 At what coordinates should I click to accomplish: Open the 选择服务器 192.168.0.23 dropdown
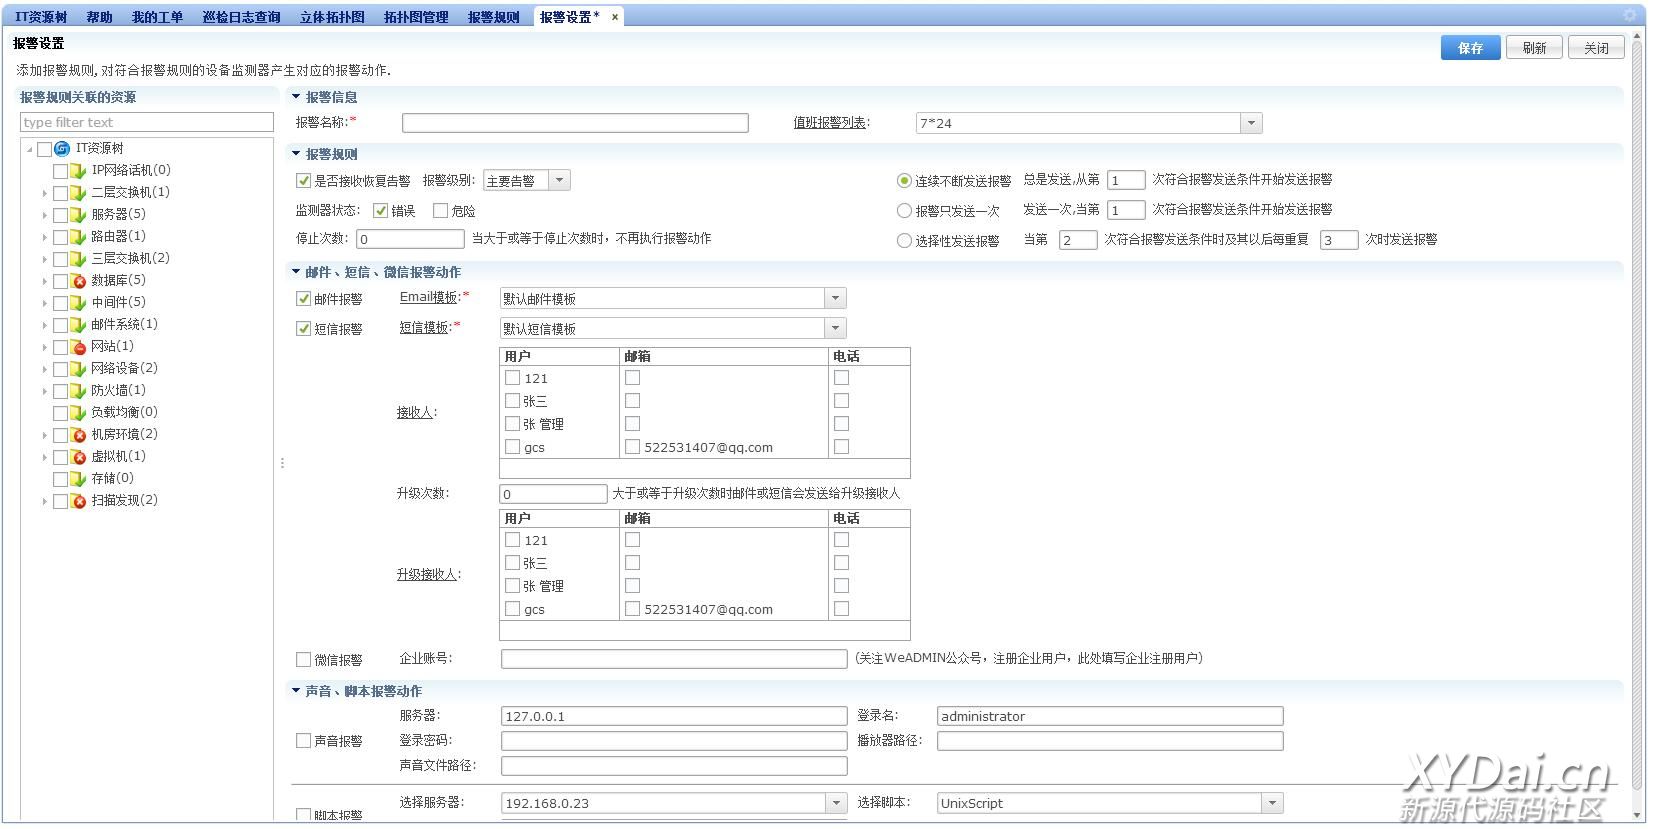click(836, 803)
